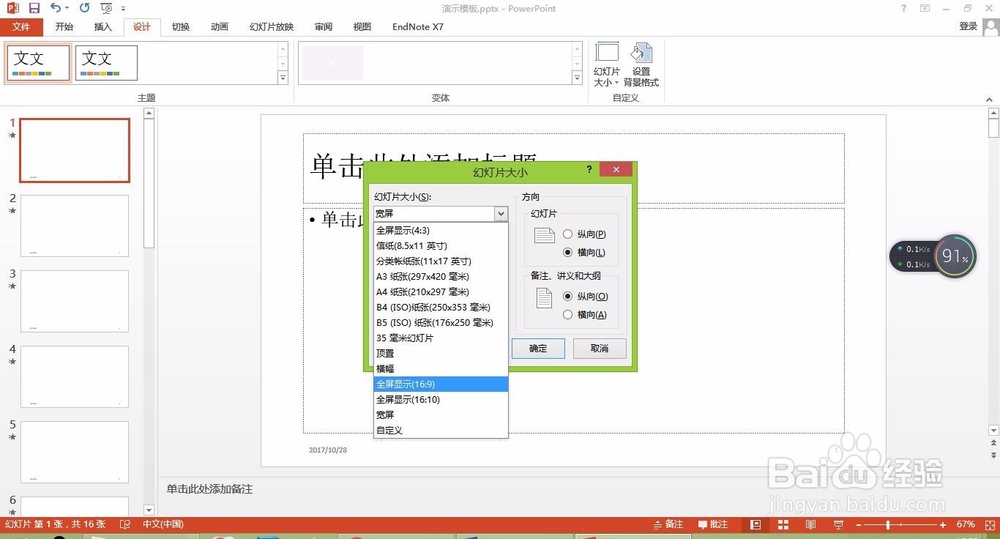Choose 全屏显示(4:3) from the size list

(x=441, y=230)
